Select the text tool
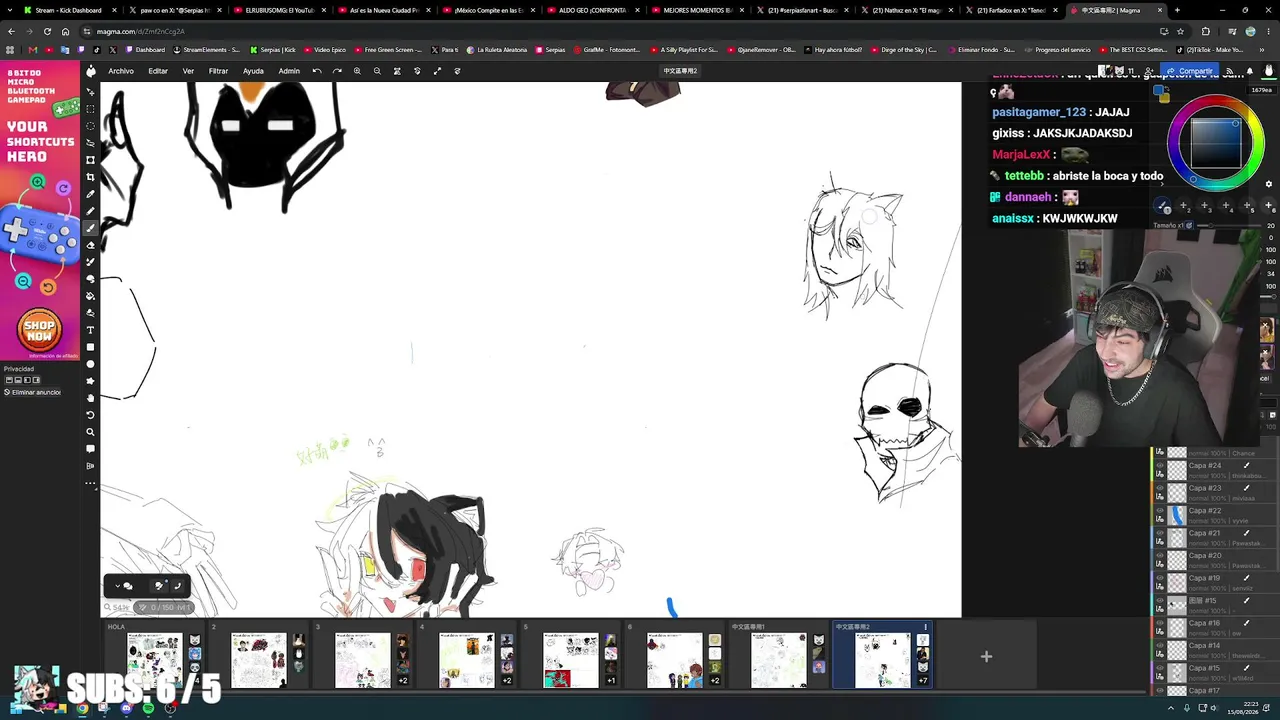Viewport: 1280px width, 720px height. pyautogui.click(x=90, y=330)
